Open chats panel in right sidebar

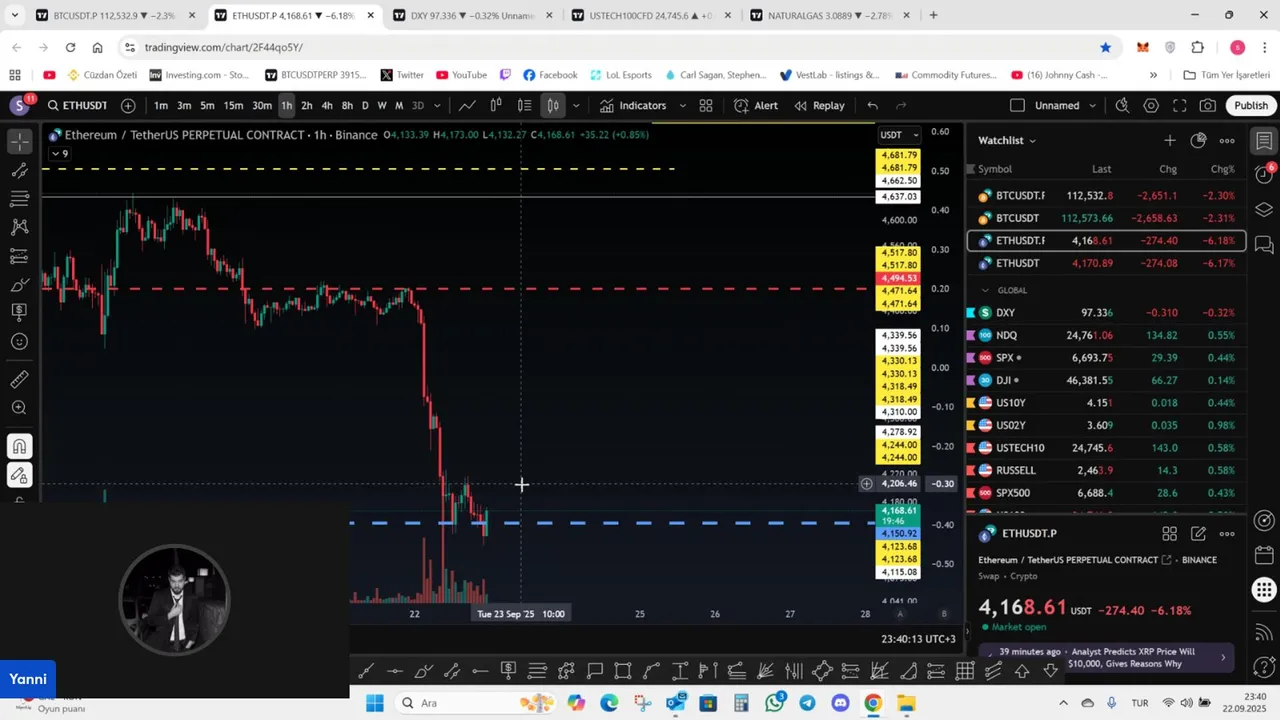tap(1264, 244)
